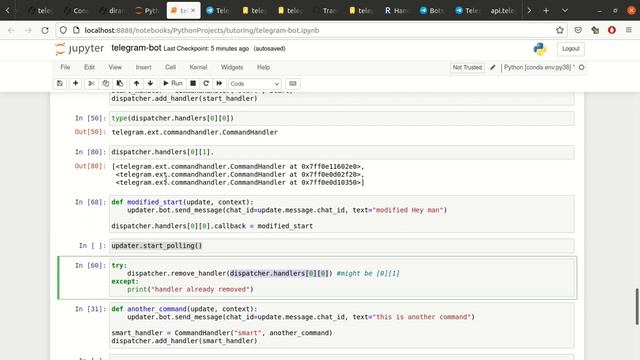640x360 pixels.
Task: Bookmark this page with the star icon
Action: pyautogui.click(x=560, y=30)
